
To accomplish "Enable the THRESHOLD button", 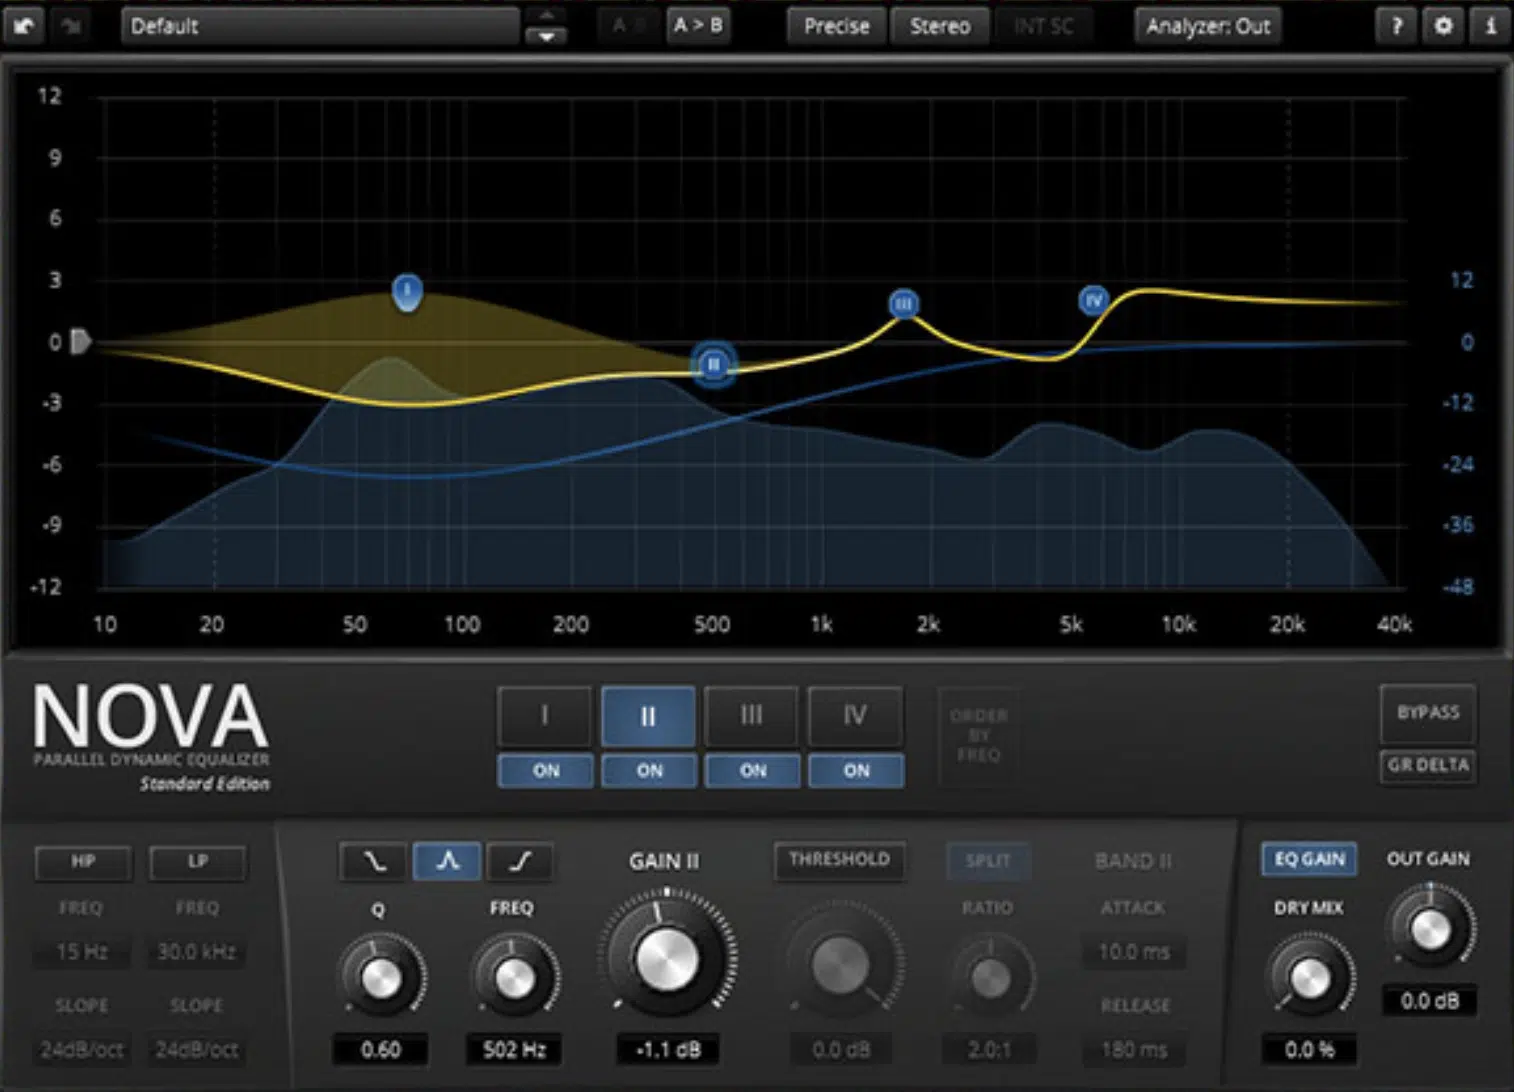I will pyautogui.click(x=839, y=860).
